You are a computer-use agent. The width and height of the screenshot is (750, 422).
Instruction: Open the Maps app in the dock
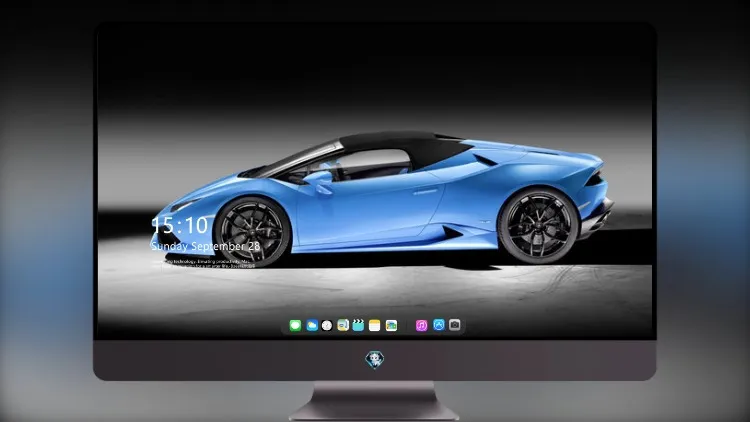343,326
